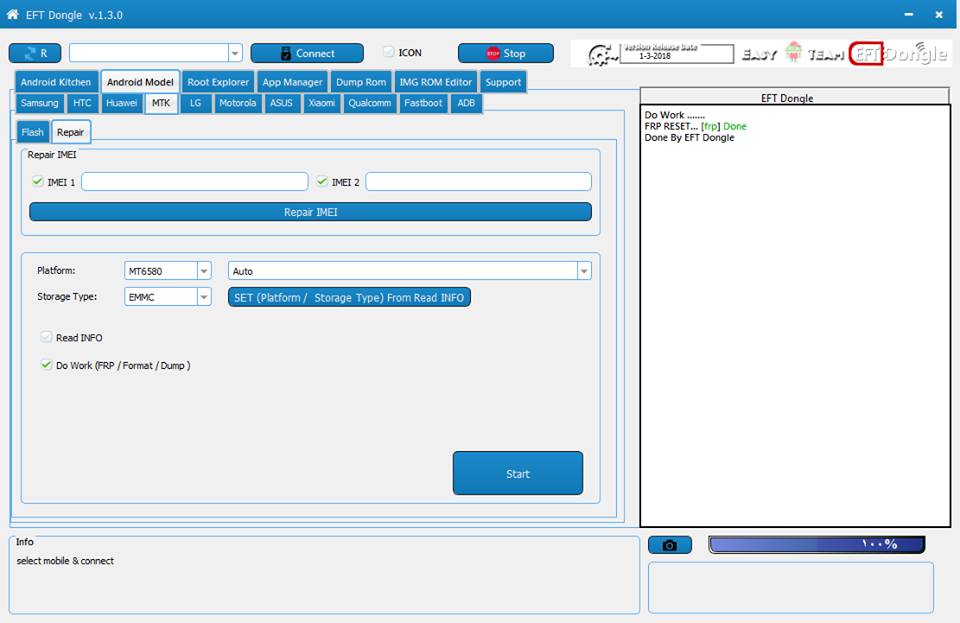This screenshot has height=623, width=960.
Task: Select the Huawei brand tab
Action: point(121,103)
